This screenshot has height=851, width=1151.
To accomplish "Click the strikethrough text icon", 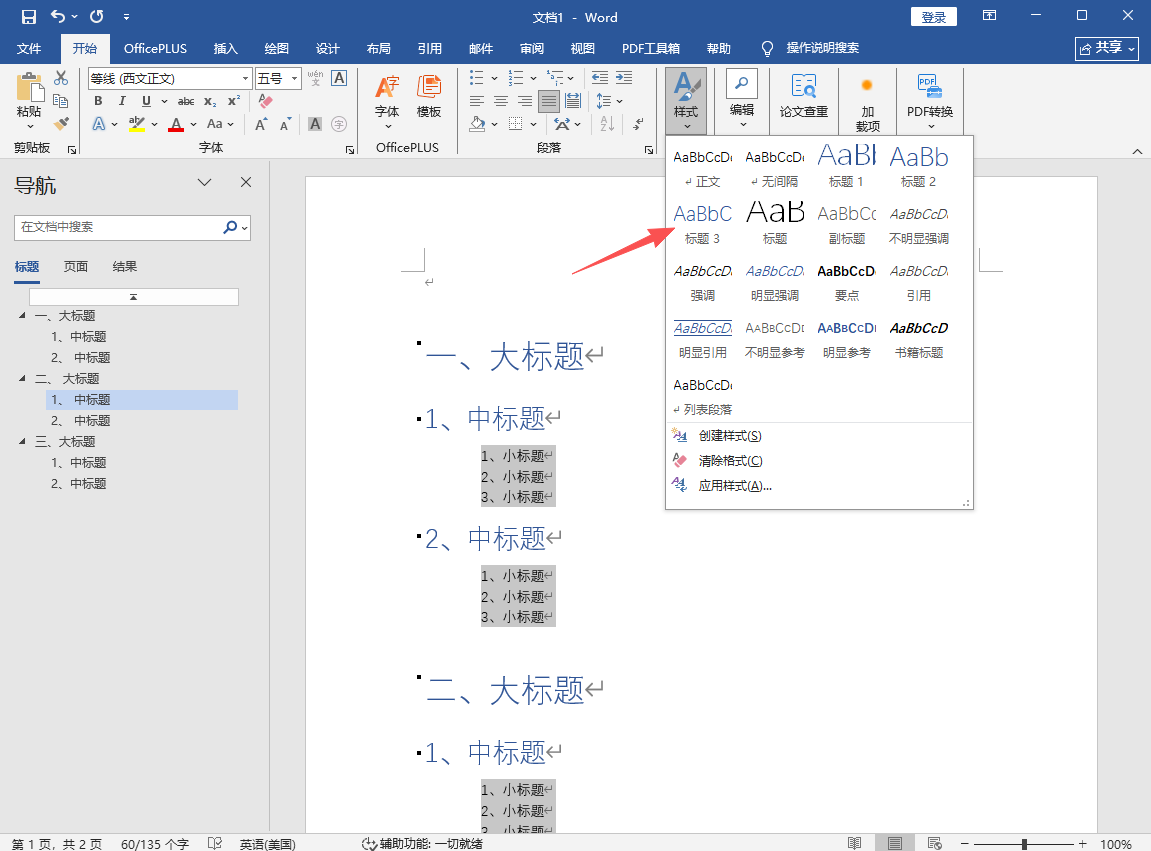I will pyautogui.click(x=185, y=101).
